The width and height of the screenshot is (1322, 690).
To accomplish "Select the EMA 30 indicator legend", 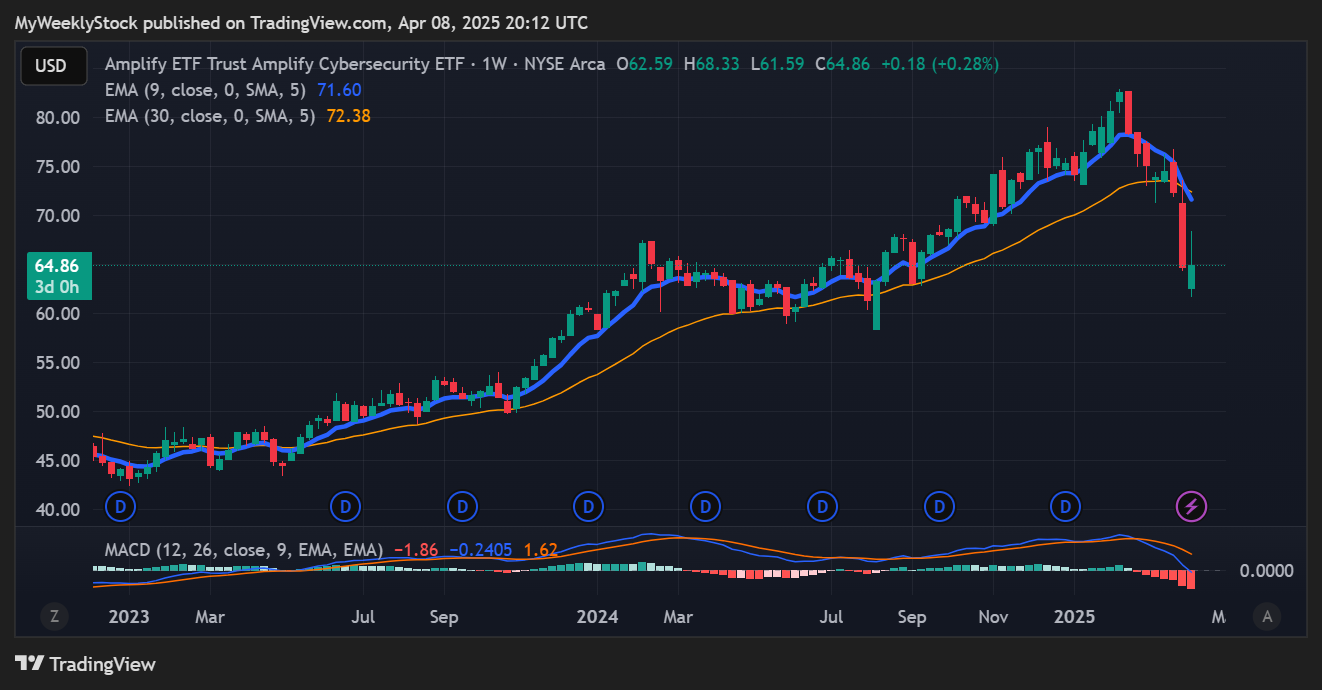I will [x=210, y=116].
